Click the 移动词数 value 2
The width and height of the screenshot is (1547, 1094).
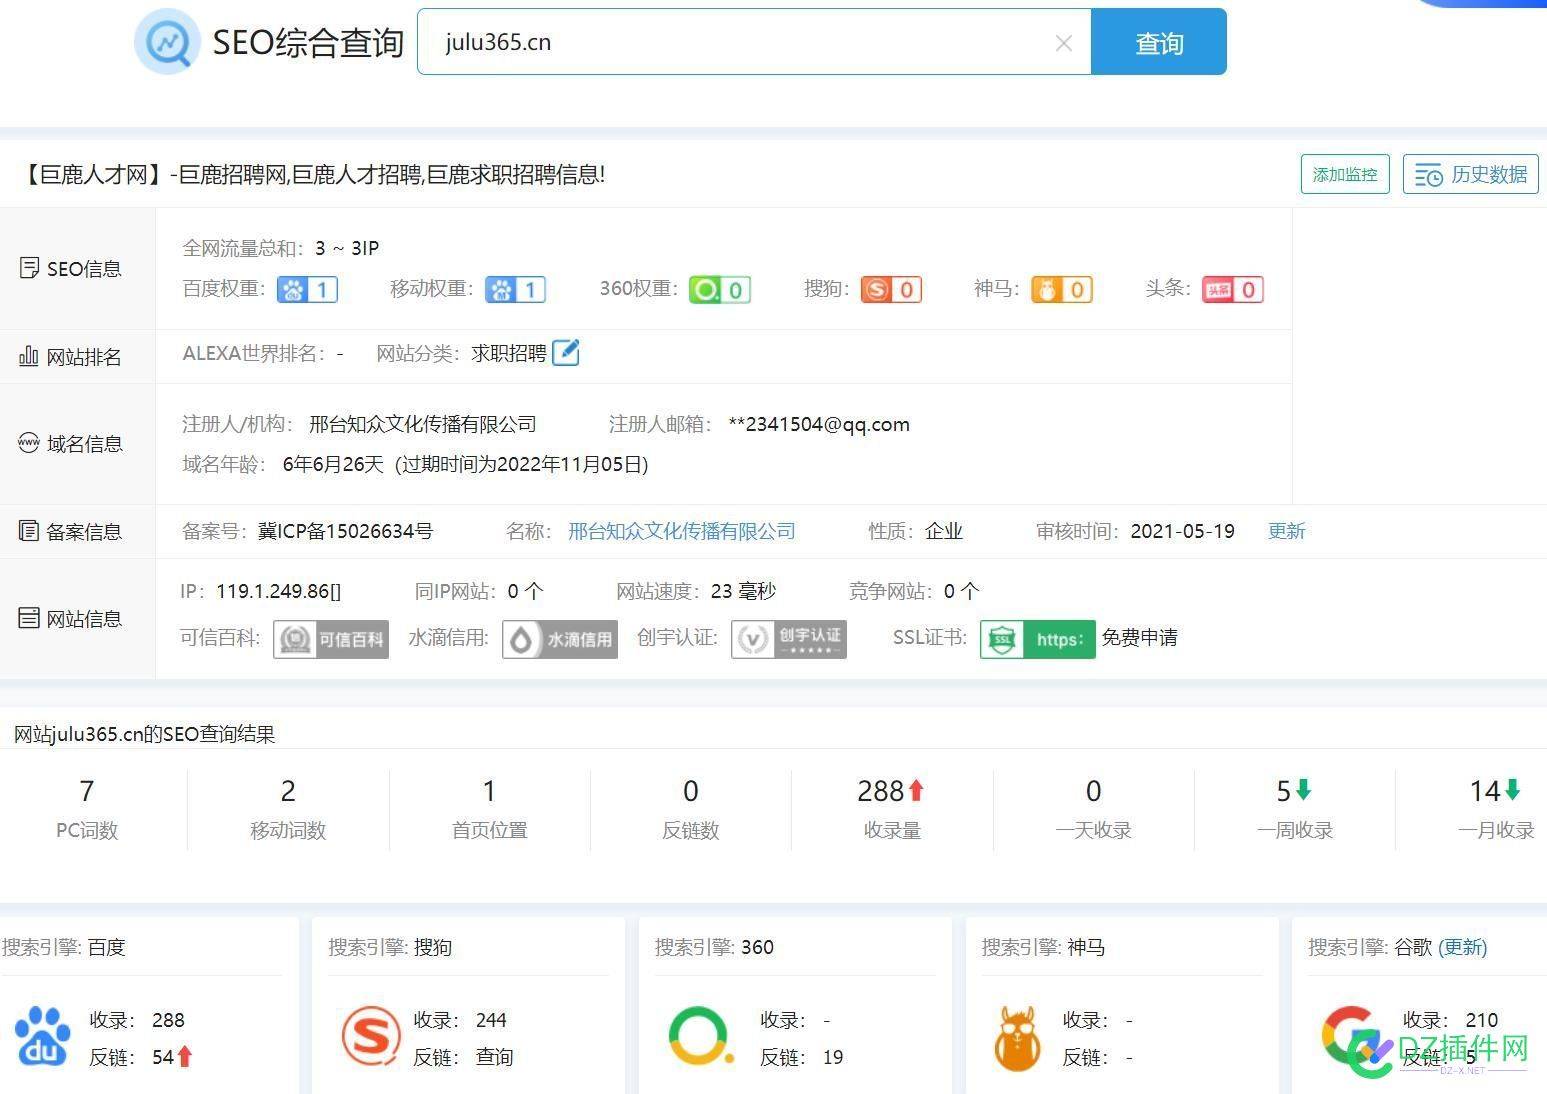288,791
